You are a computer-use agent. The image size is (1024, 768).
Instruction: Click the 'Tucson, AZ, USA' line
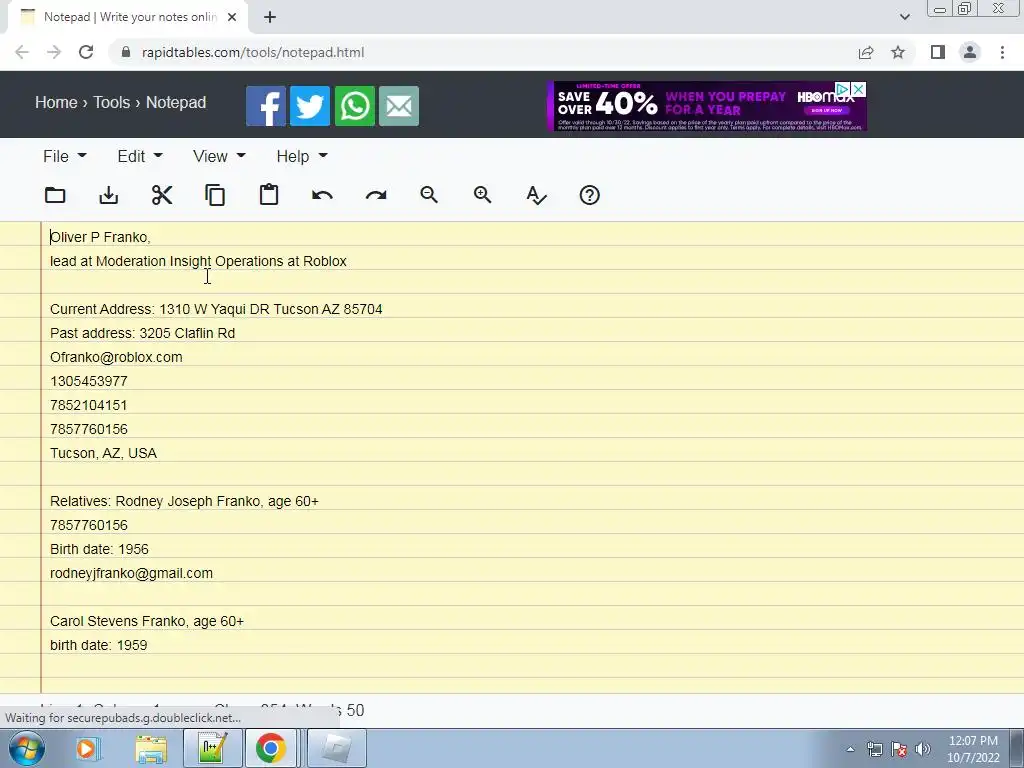point(103,453)
